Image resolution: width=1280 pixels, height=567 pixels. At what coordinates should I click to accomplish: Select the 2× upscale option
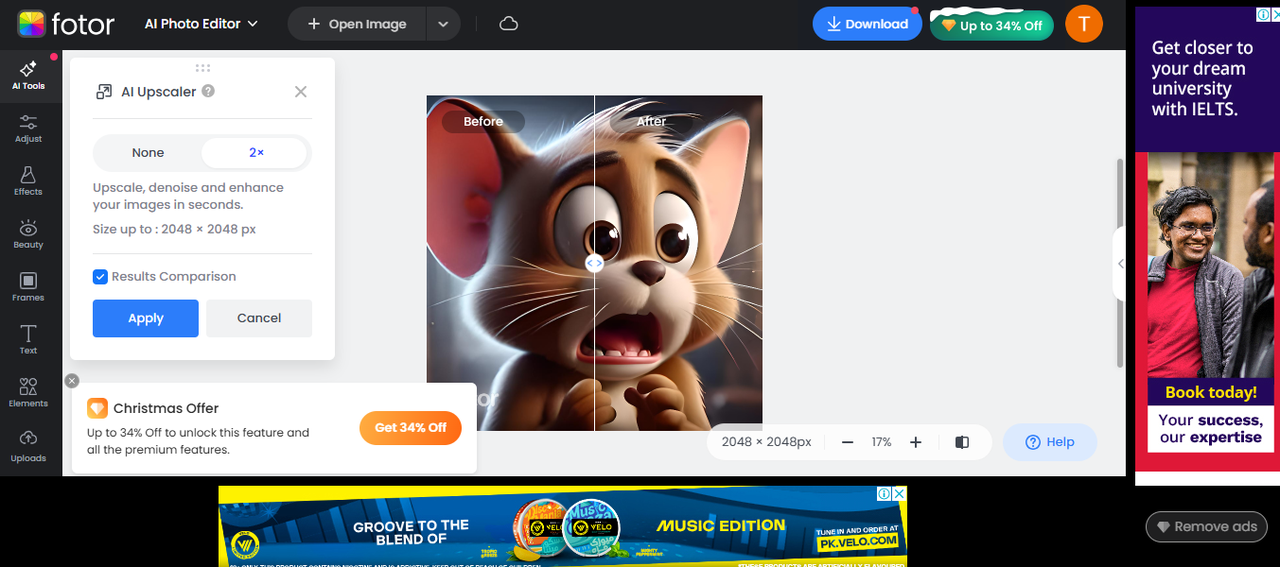tap(256, 153)
